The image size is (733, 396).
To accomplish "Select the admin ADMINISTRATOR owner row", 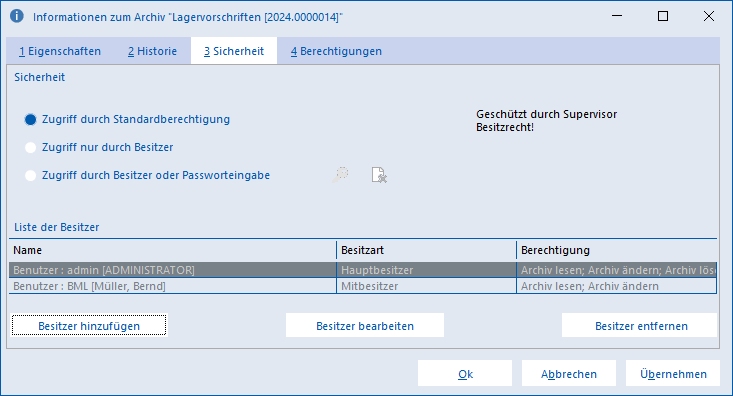I will tap(363, 270).
